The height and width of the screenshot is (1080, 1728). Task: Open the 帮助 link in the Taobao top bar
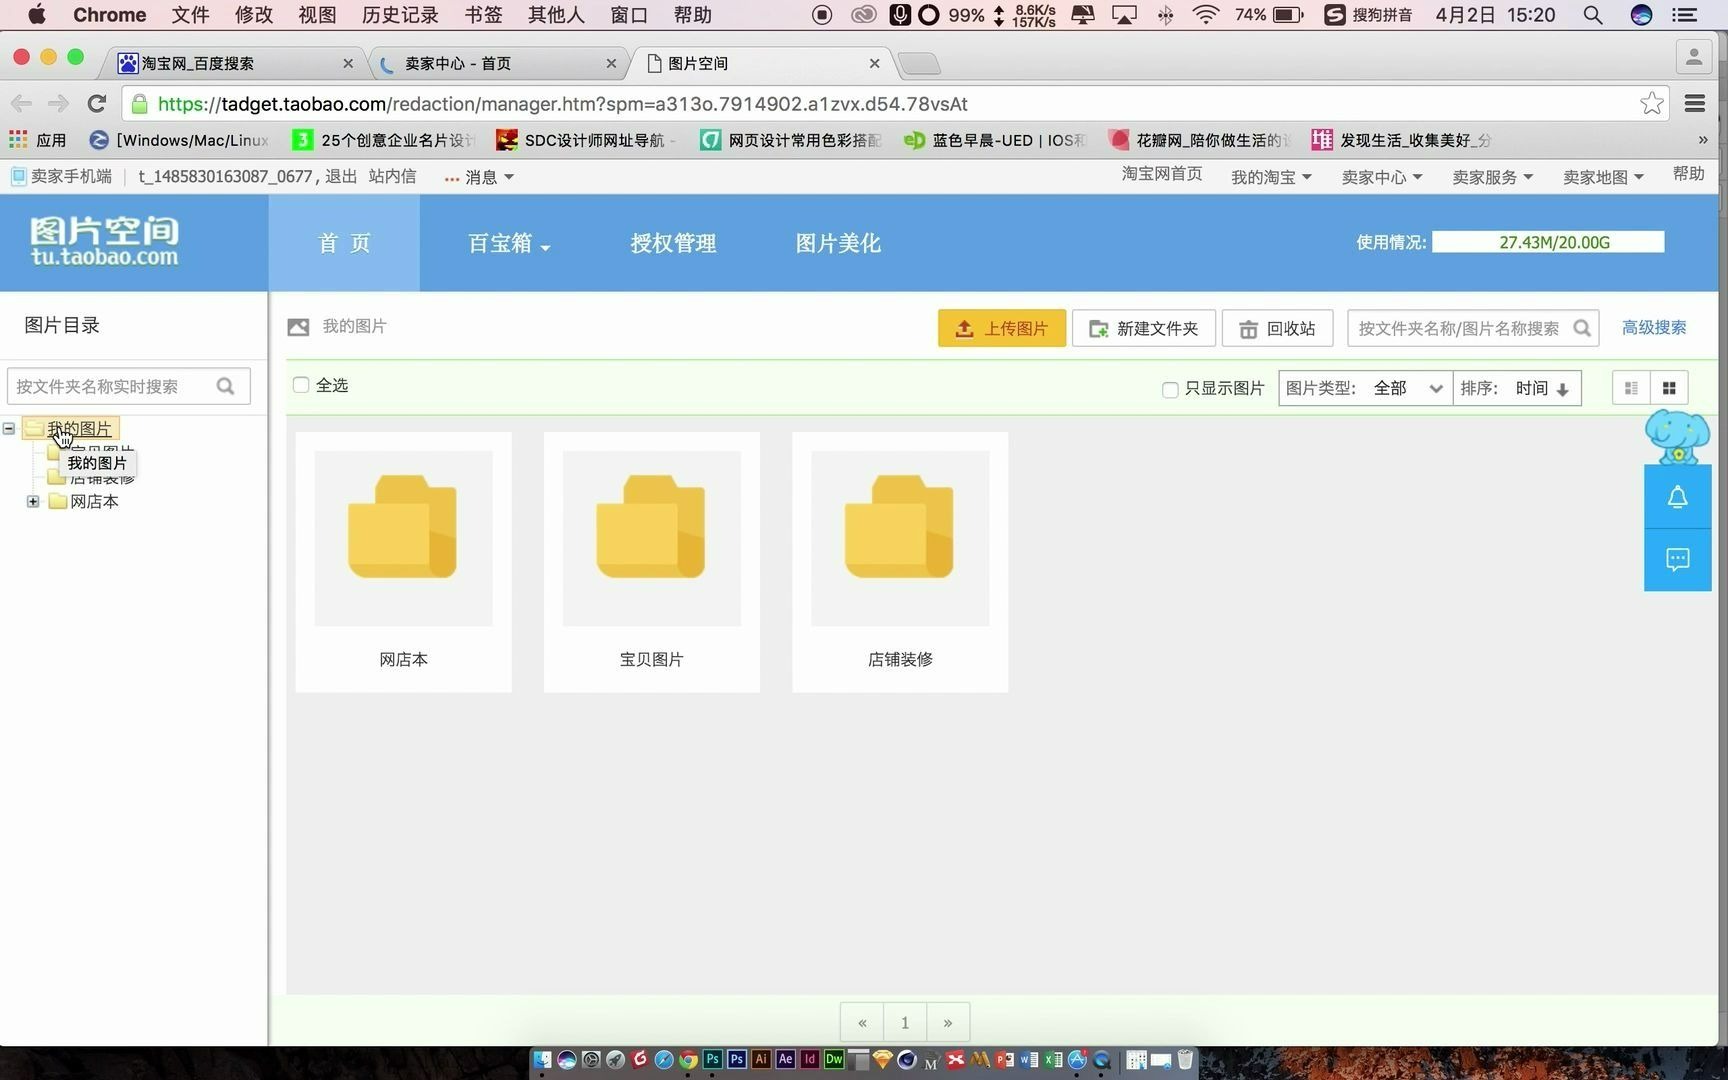tap(1689, 174)
